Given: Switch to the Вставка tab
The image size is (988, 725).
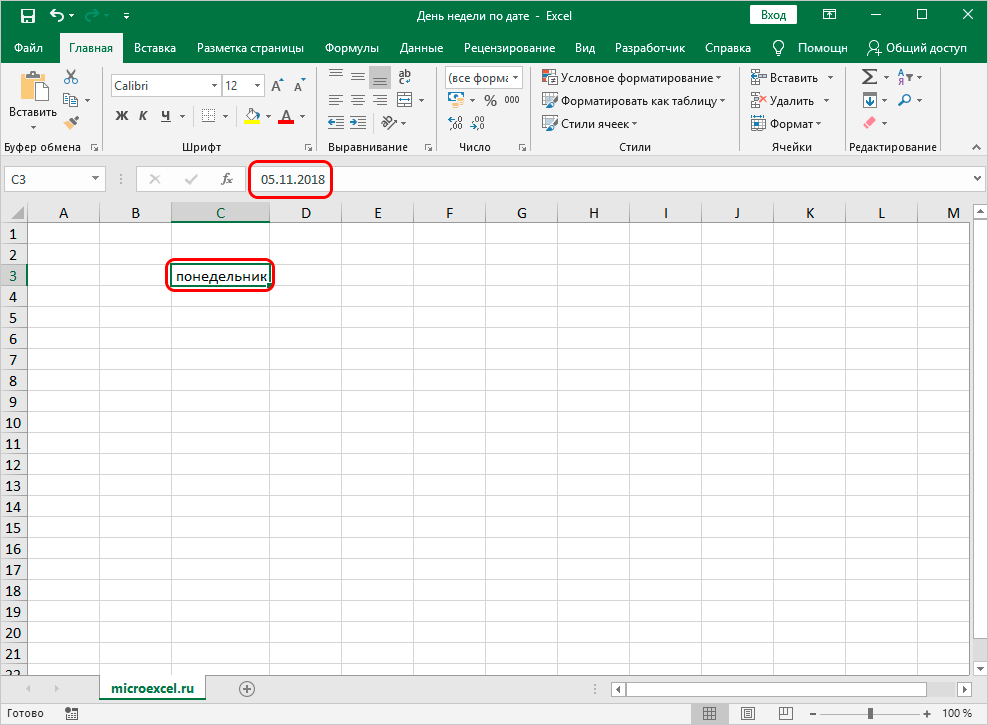Looking at the screenshot, I should pos(154,48).
